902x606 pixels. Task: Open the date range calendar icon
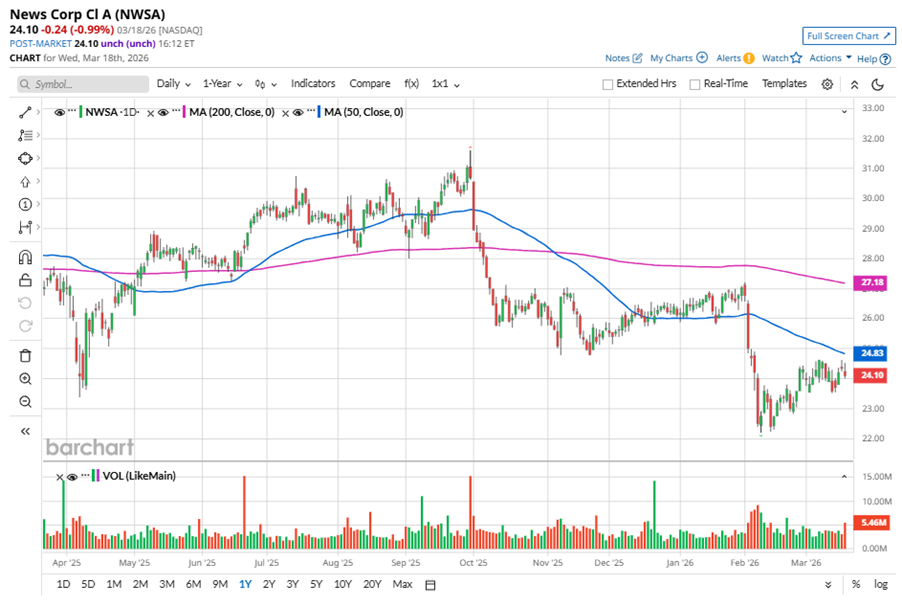click(x=430, y=585)
